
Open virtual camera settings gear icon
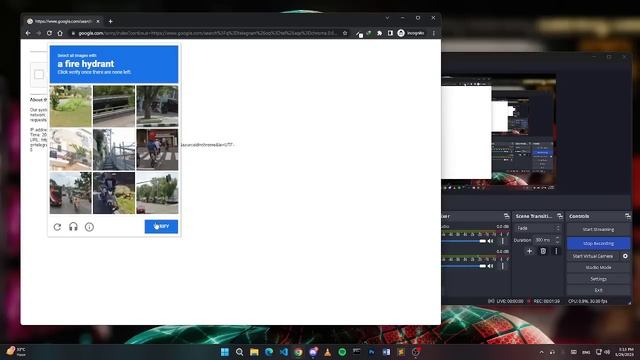pyautogui.click(x=625, y=256)
